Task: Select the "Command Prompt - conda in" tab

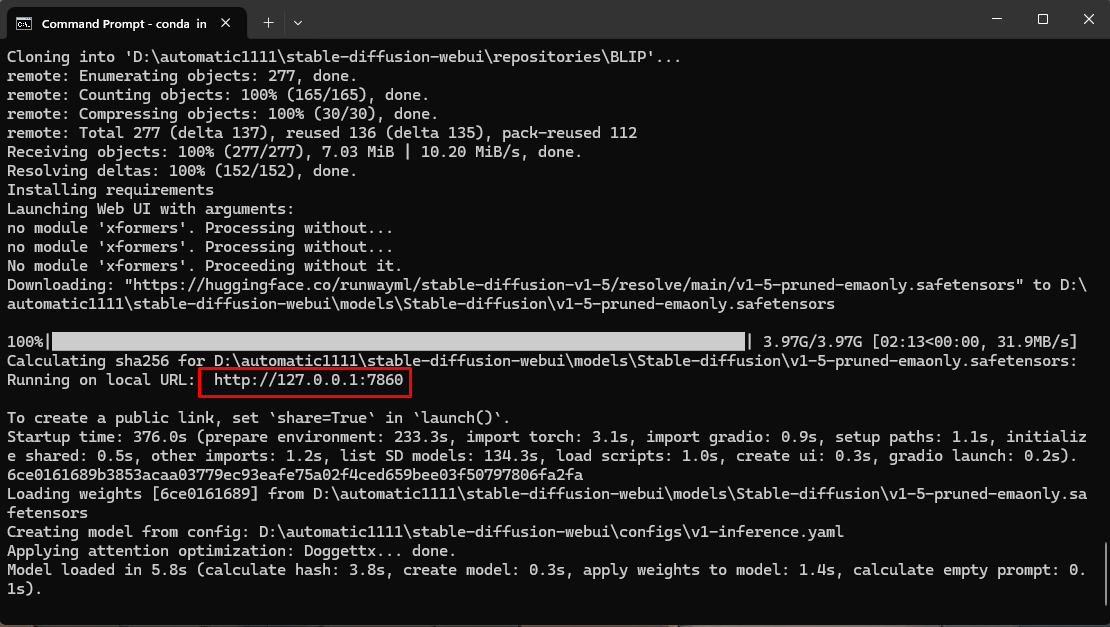Action: pyautogui.click(x=118, y=22)
